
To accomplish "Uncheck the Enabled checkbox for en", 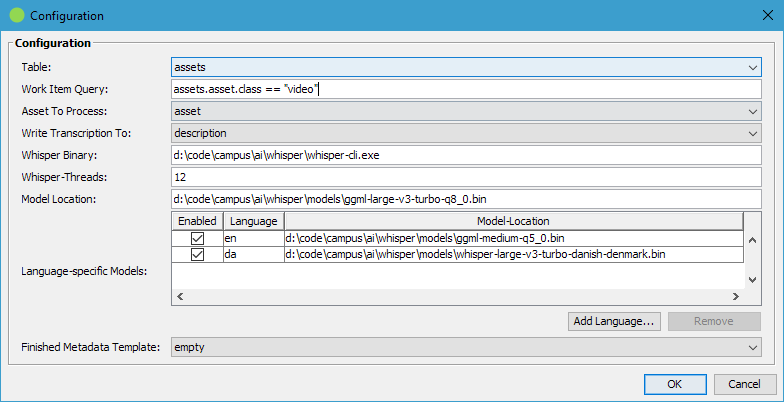I will 198,238.
